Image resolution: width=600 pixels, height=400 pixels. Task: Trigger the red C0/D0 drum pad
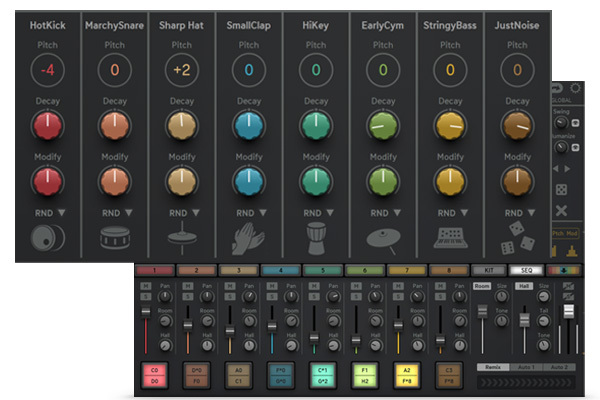(155, 376)
